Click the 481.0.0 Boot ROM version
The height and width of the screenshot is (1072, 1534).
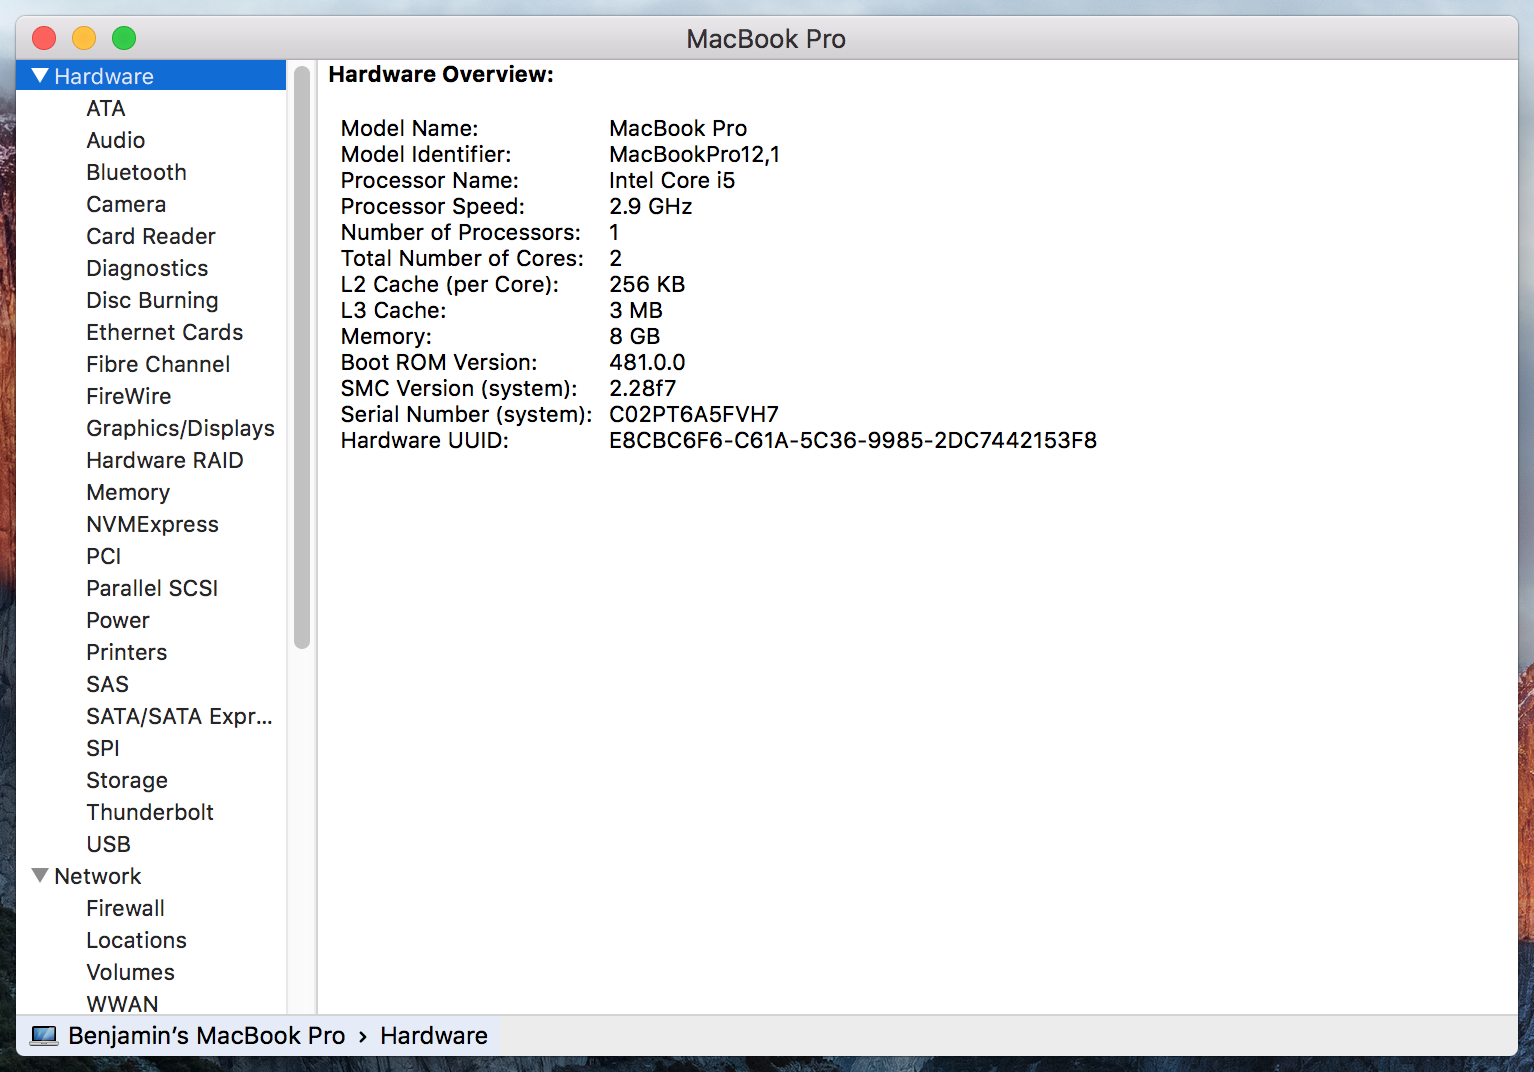(648, 362)
